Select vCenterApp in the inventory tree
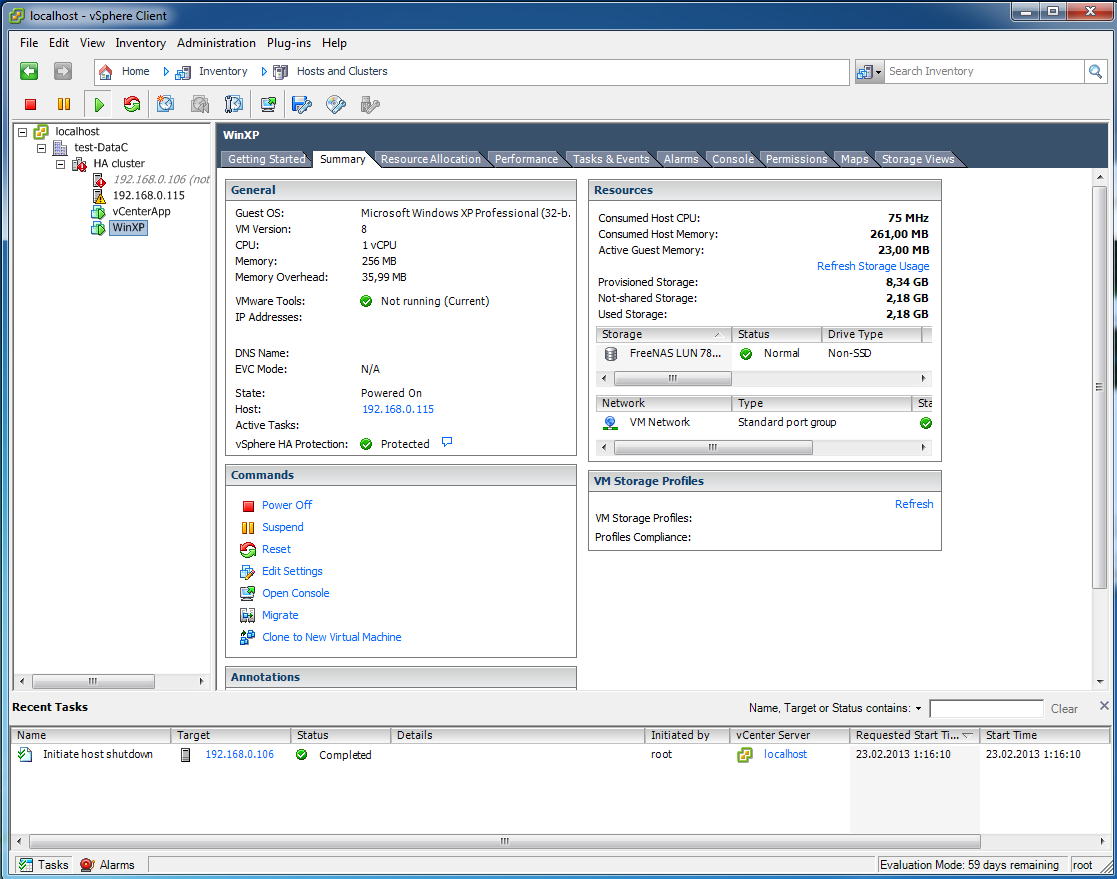Screen dimensions: 1117x879 (x=141, y=212)
